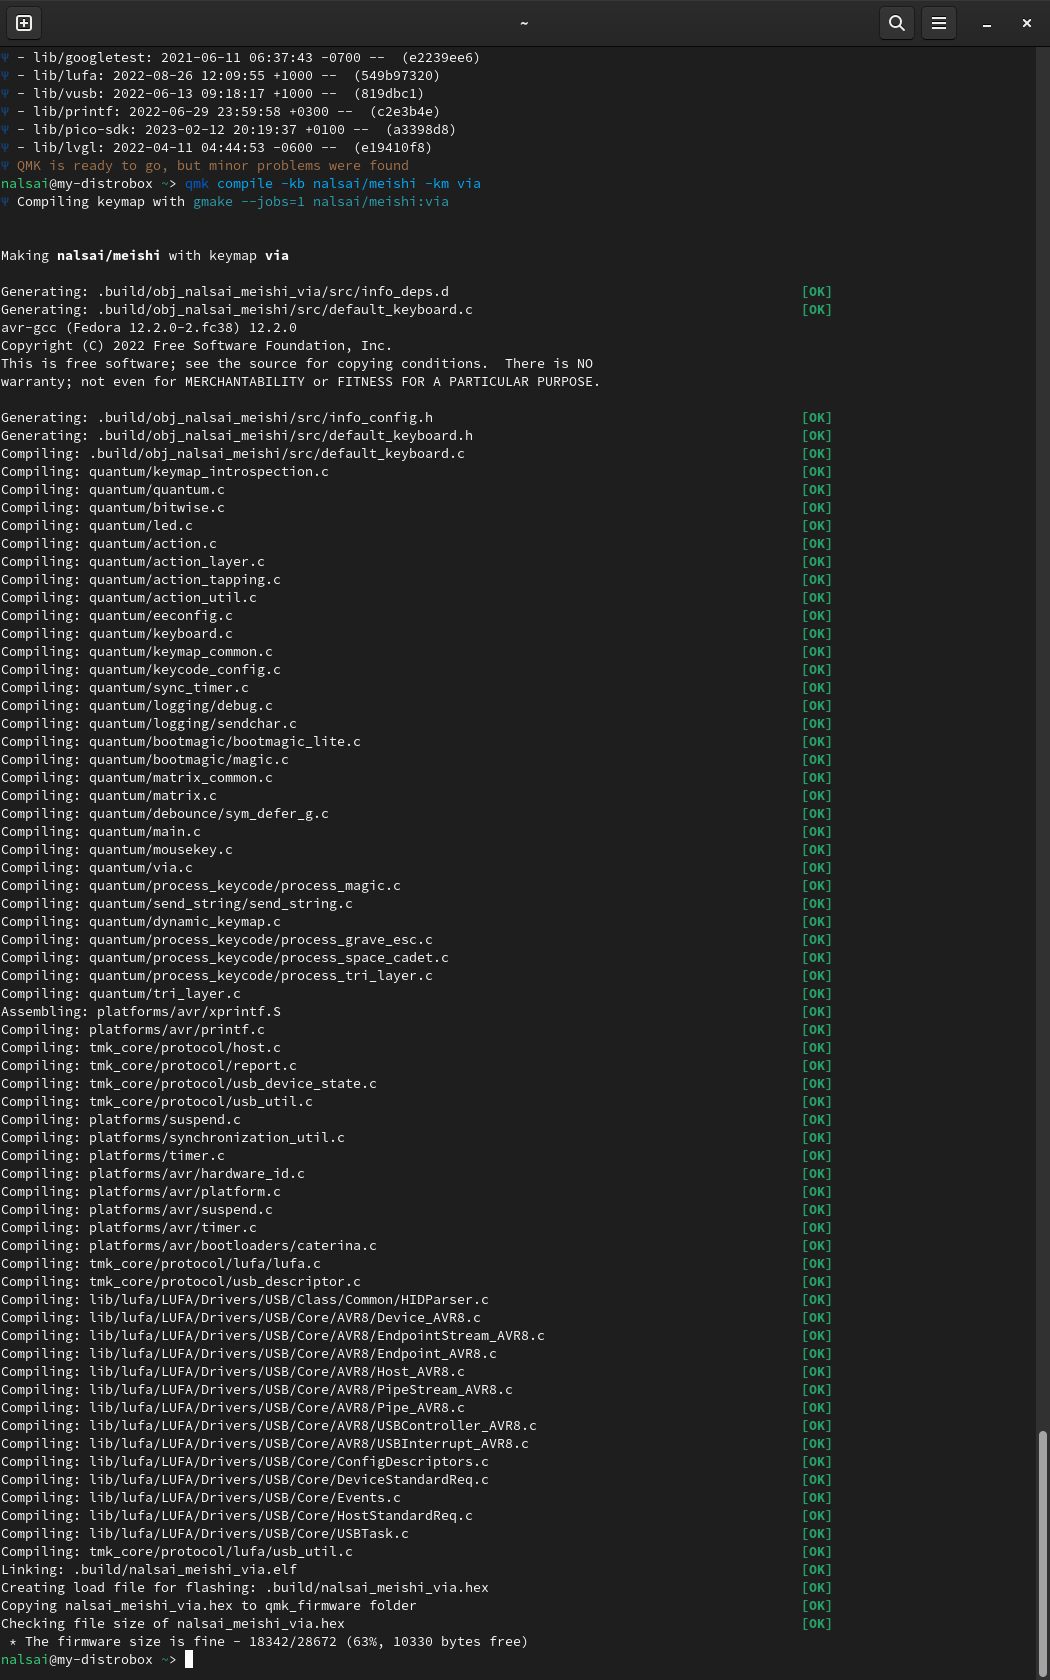The image size is (1050, 1680).
Task: Click the window title tilde in header
Action: point(524,23)
